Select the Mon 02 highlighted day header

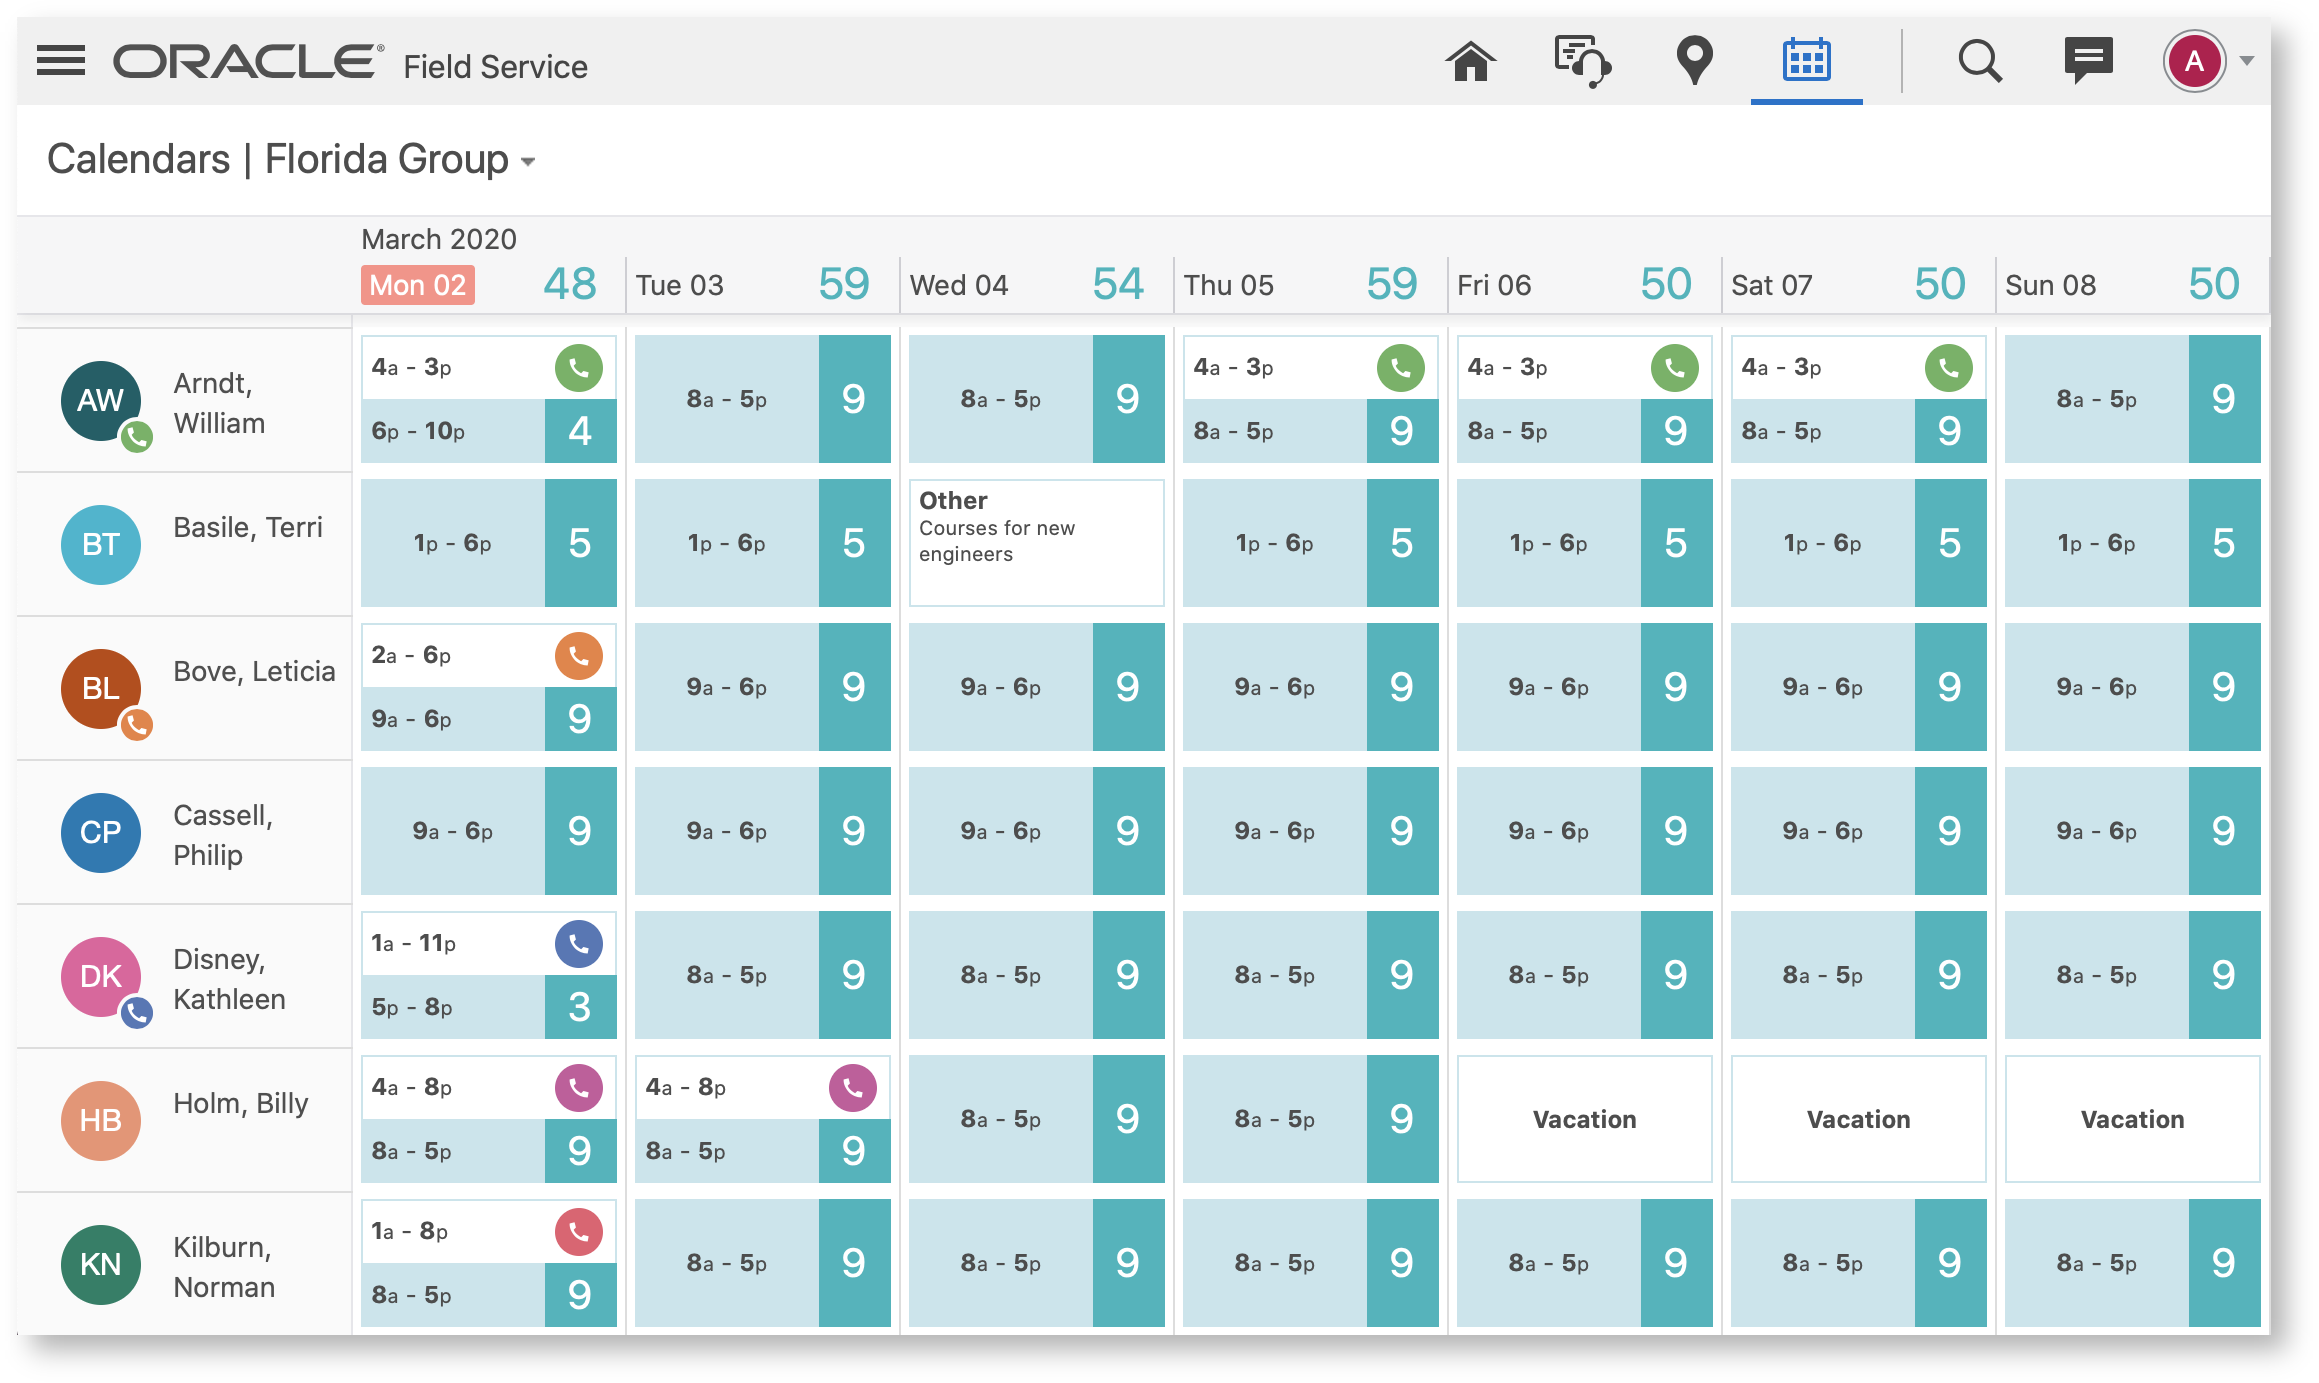pos(417,286)
